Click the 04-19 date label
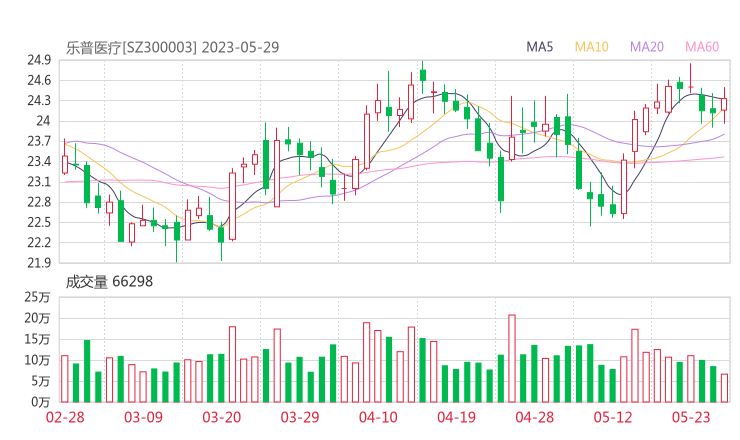This screenshot has width=740, height=440. point(456,417)
